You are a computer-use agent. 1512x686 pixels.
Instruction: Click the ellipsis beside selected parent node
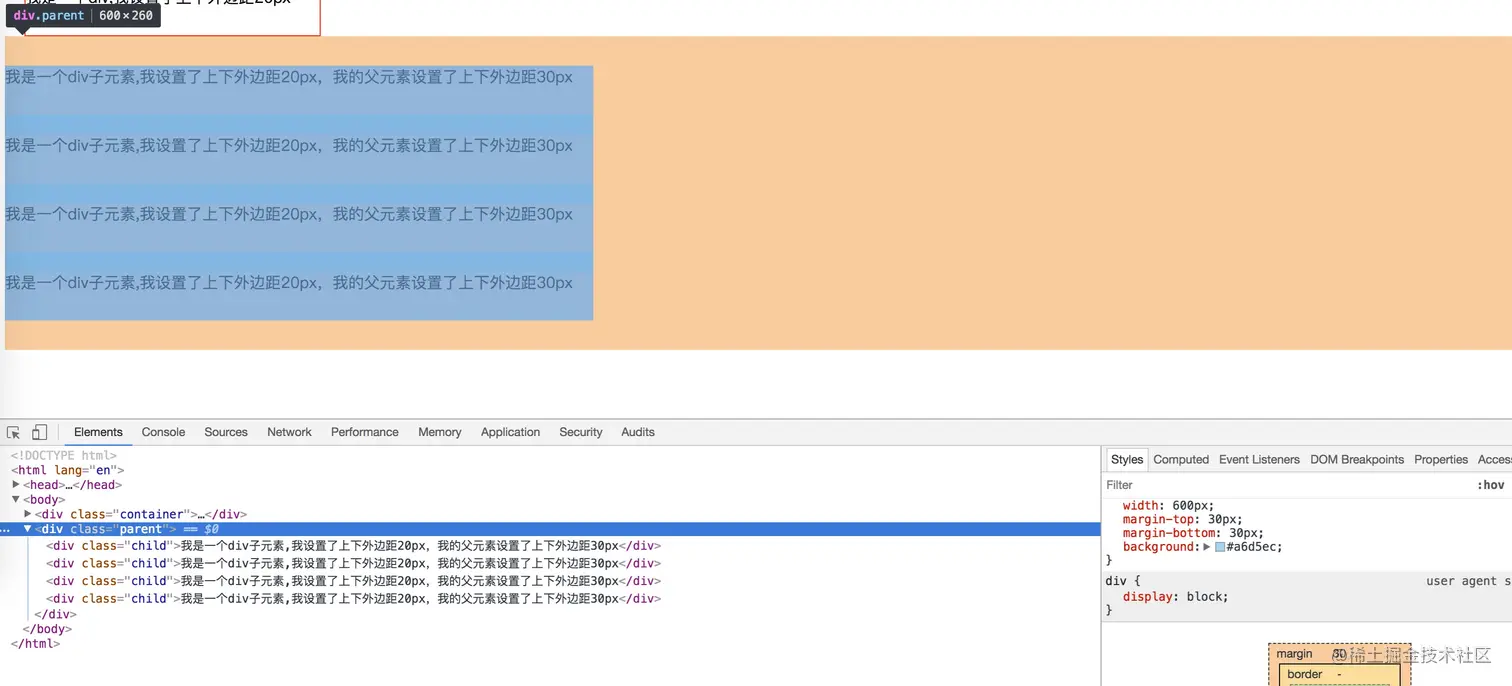tap(6, 530)
